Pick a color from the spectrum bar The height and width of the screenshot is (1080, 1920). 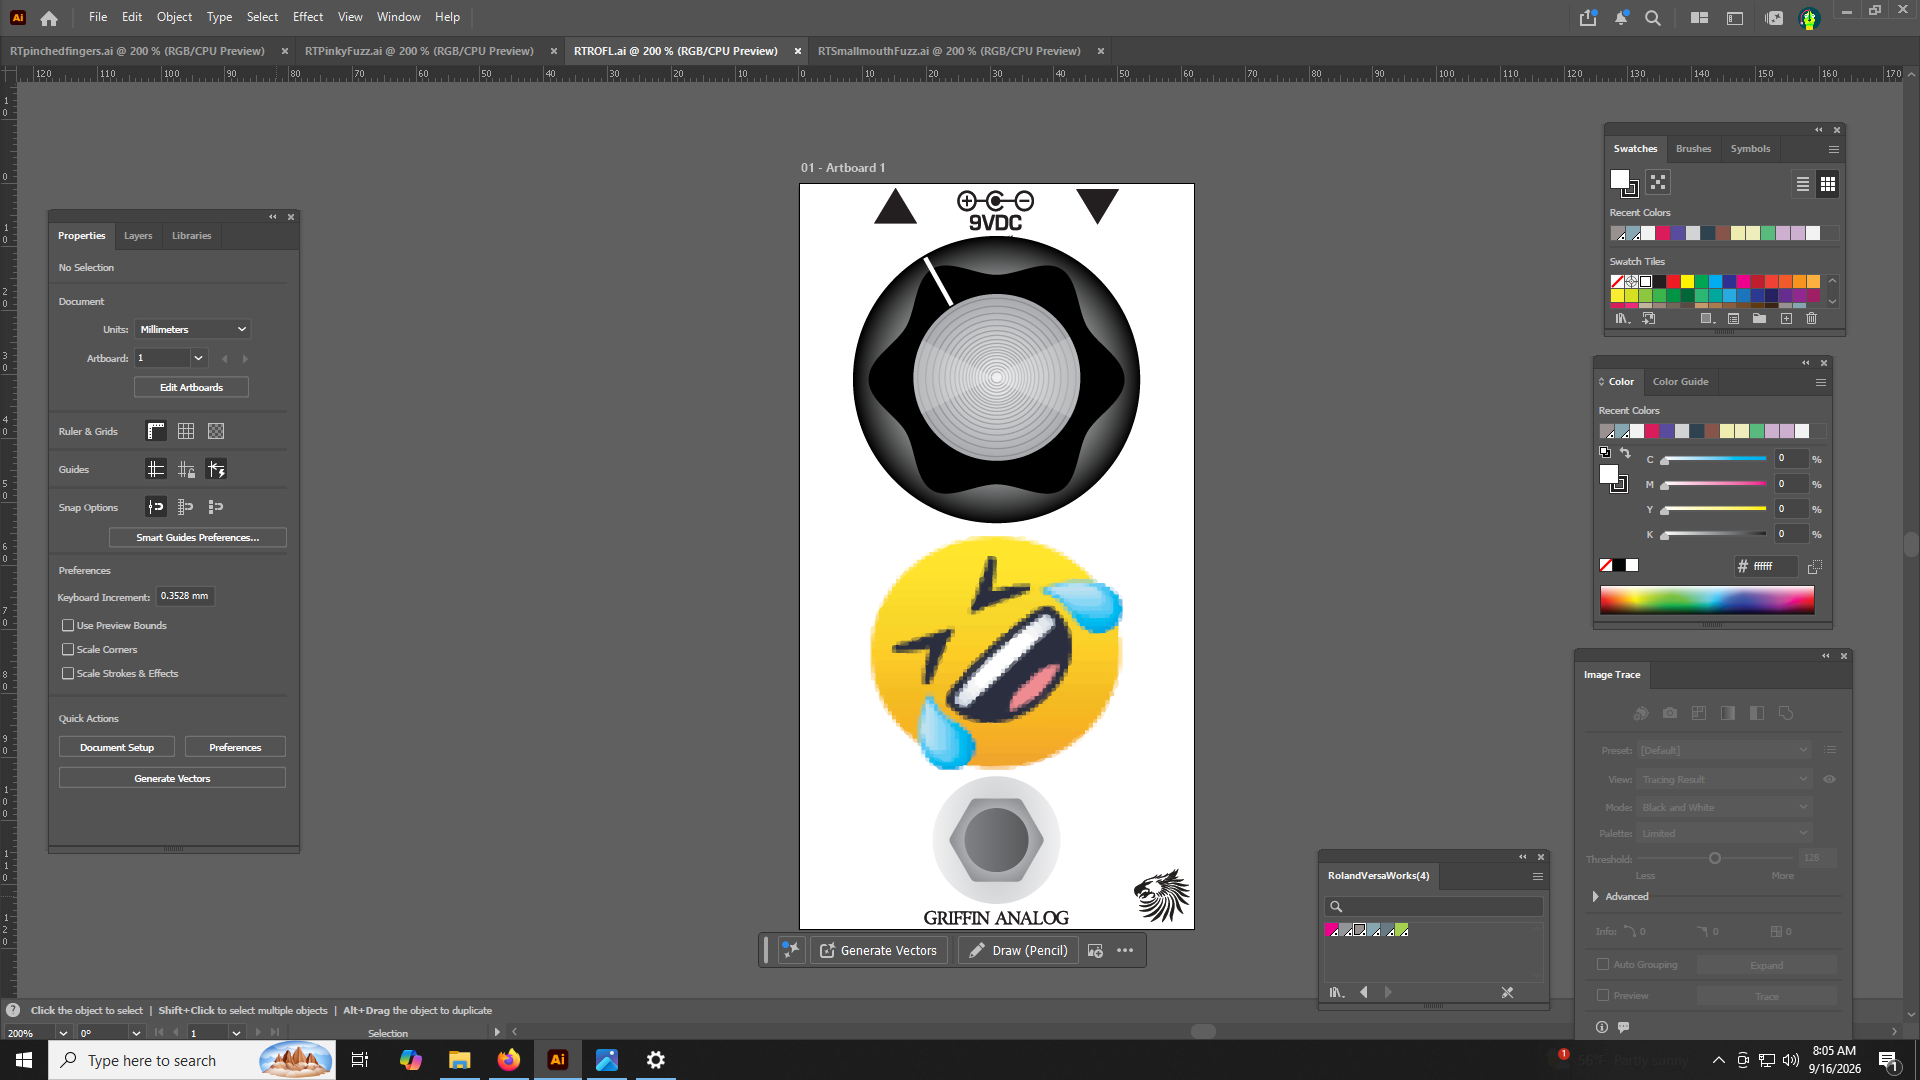(x=1707, y=600)
